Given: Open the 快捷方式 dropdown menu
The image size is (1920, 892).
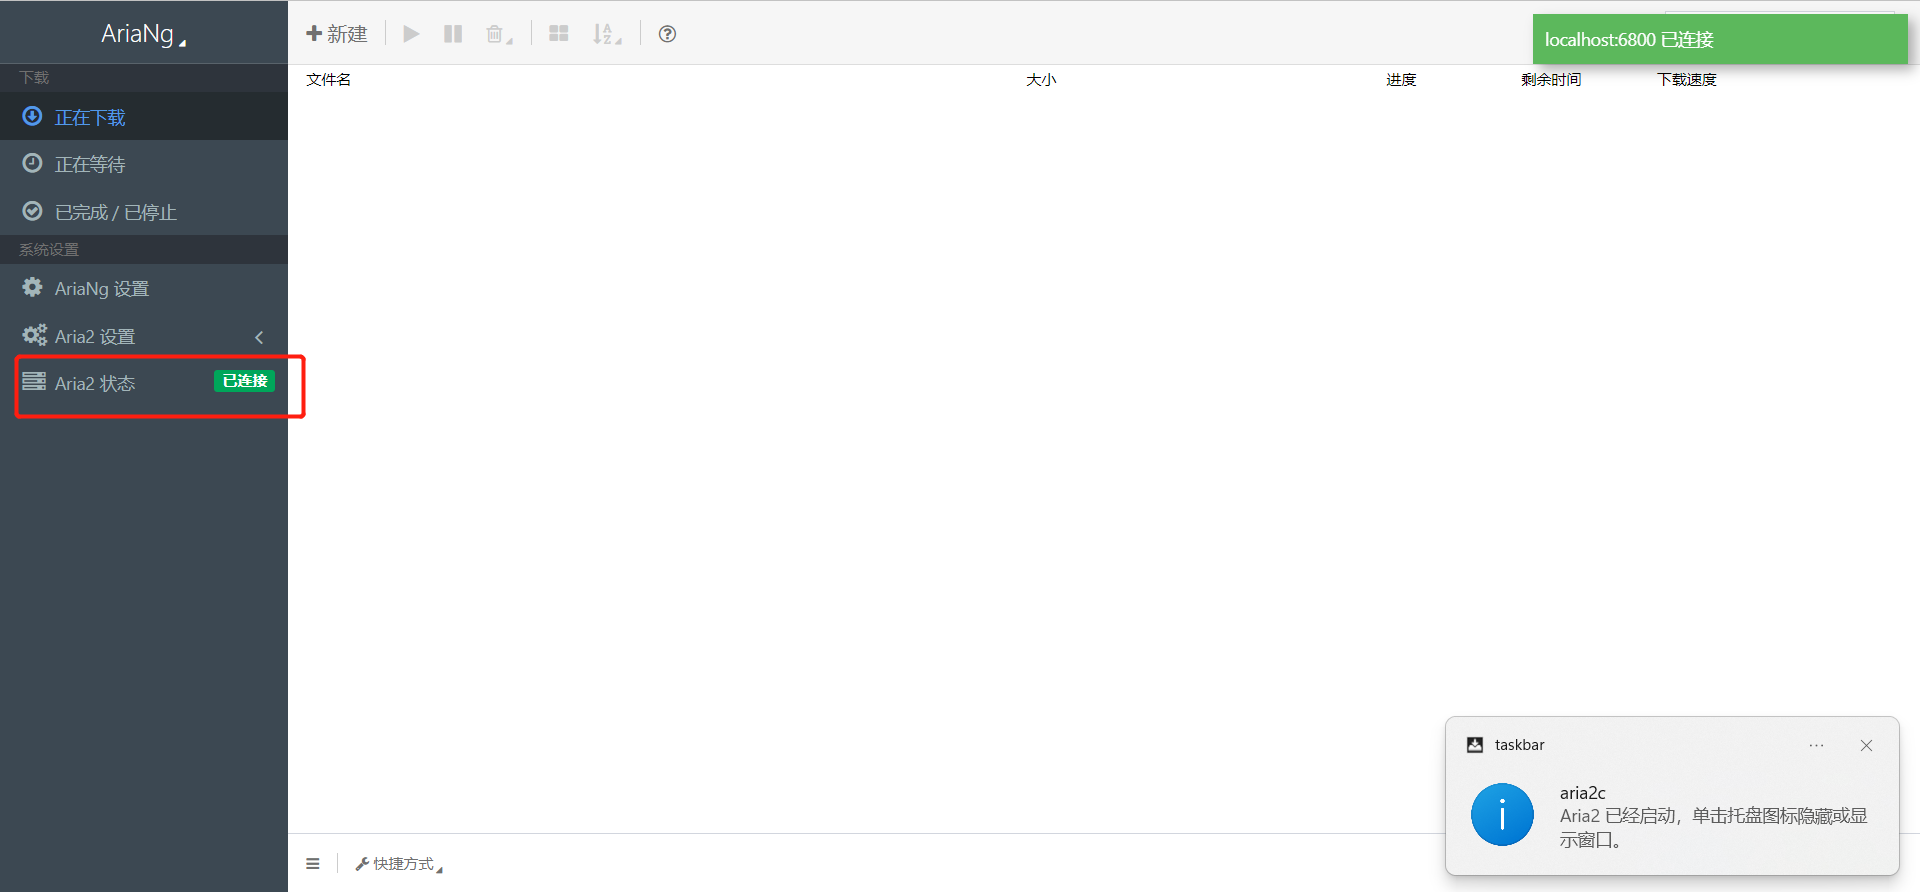Looking at the screenshot, I should point(399,864).
